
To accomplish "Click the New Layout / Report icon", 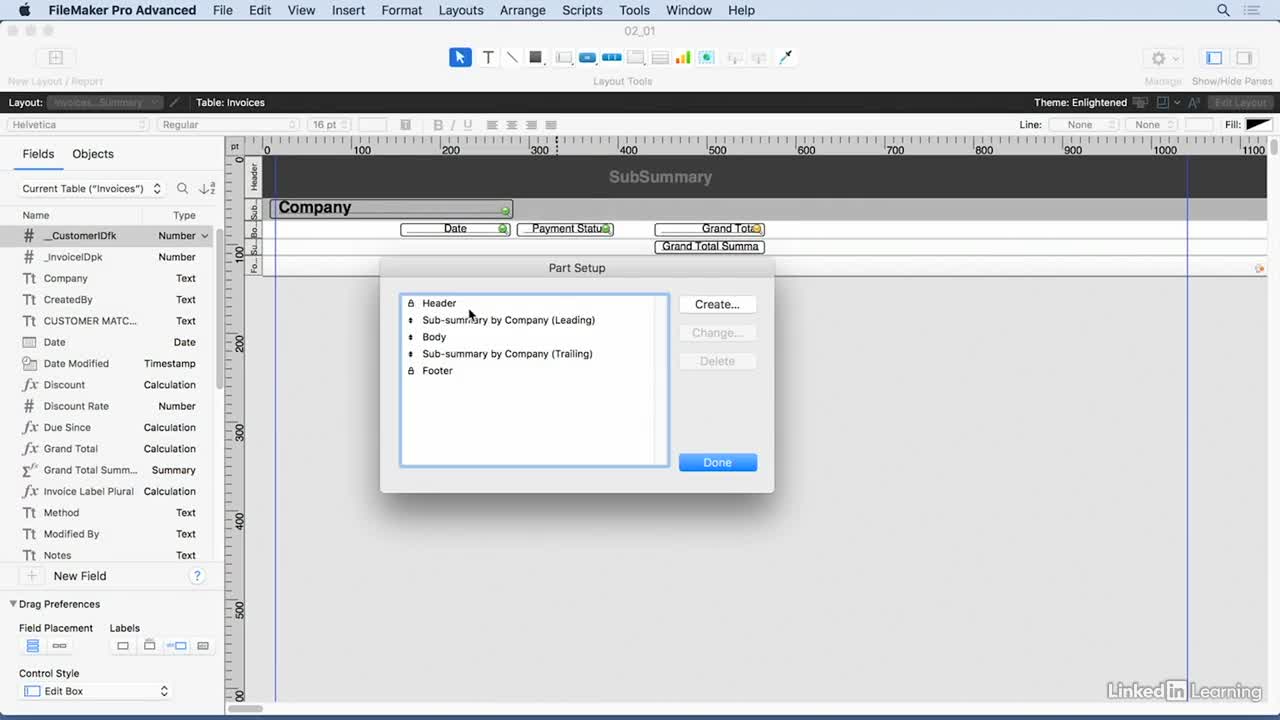I will pos(56,58).
